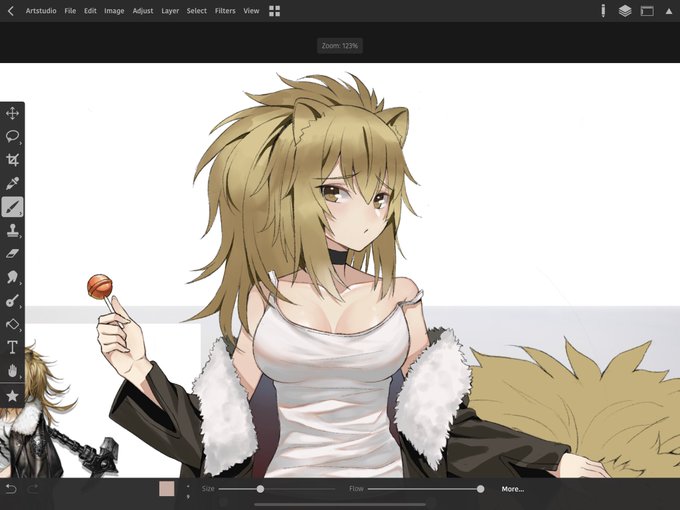Open the File menu

pyautogui.click(x=70, y=11)
